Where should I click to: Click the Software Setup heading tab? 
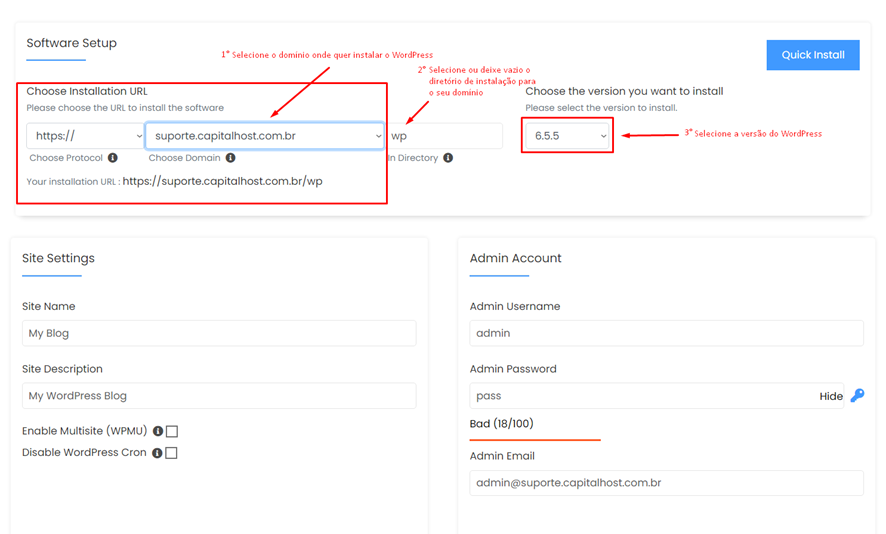click(x=71, y=44)
